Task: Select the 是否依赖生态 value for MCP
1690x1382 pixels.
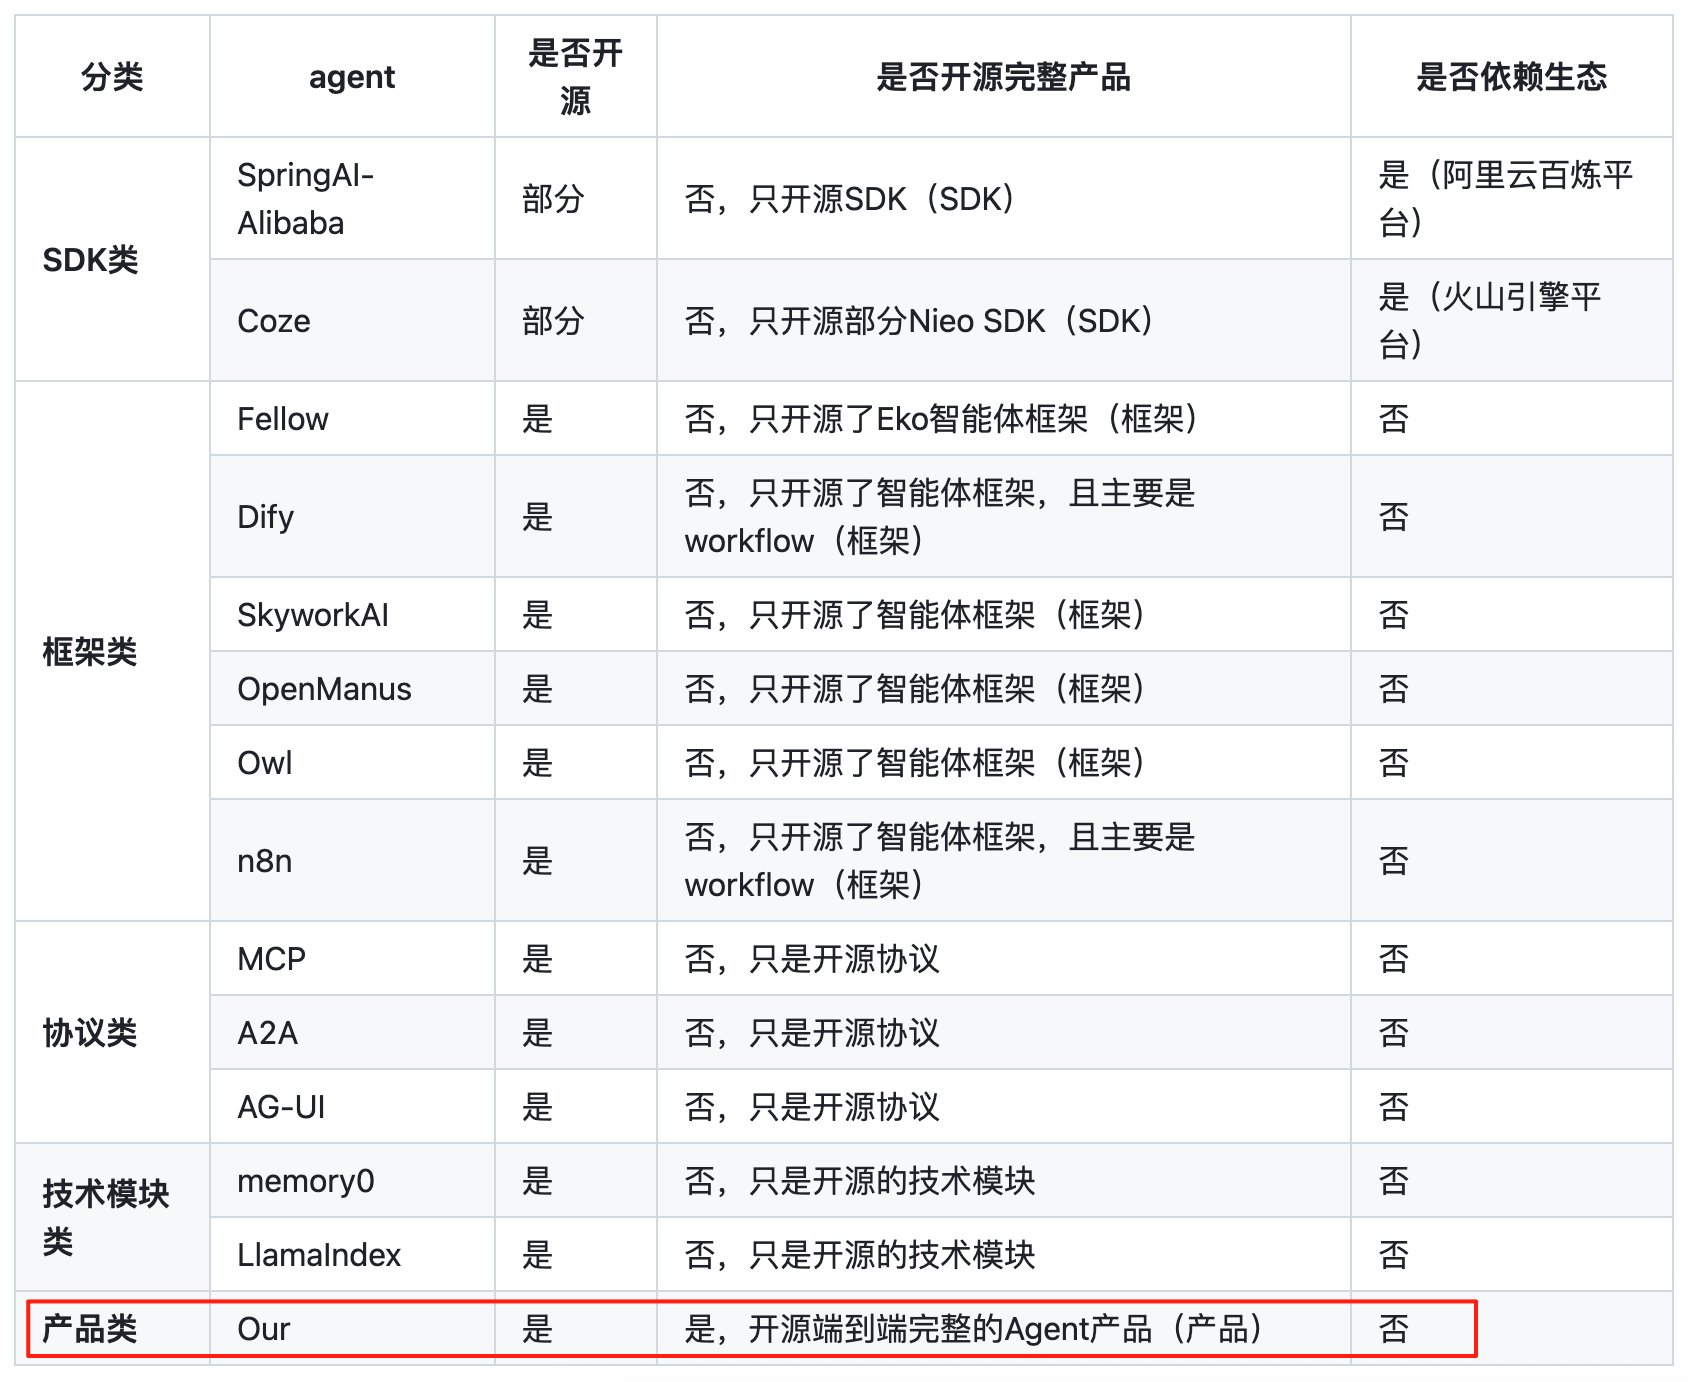Action: click(1394, 959)
